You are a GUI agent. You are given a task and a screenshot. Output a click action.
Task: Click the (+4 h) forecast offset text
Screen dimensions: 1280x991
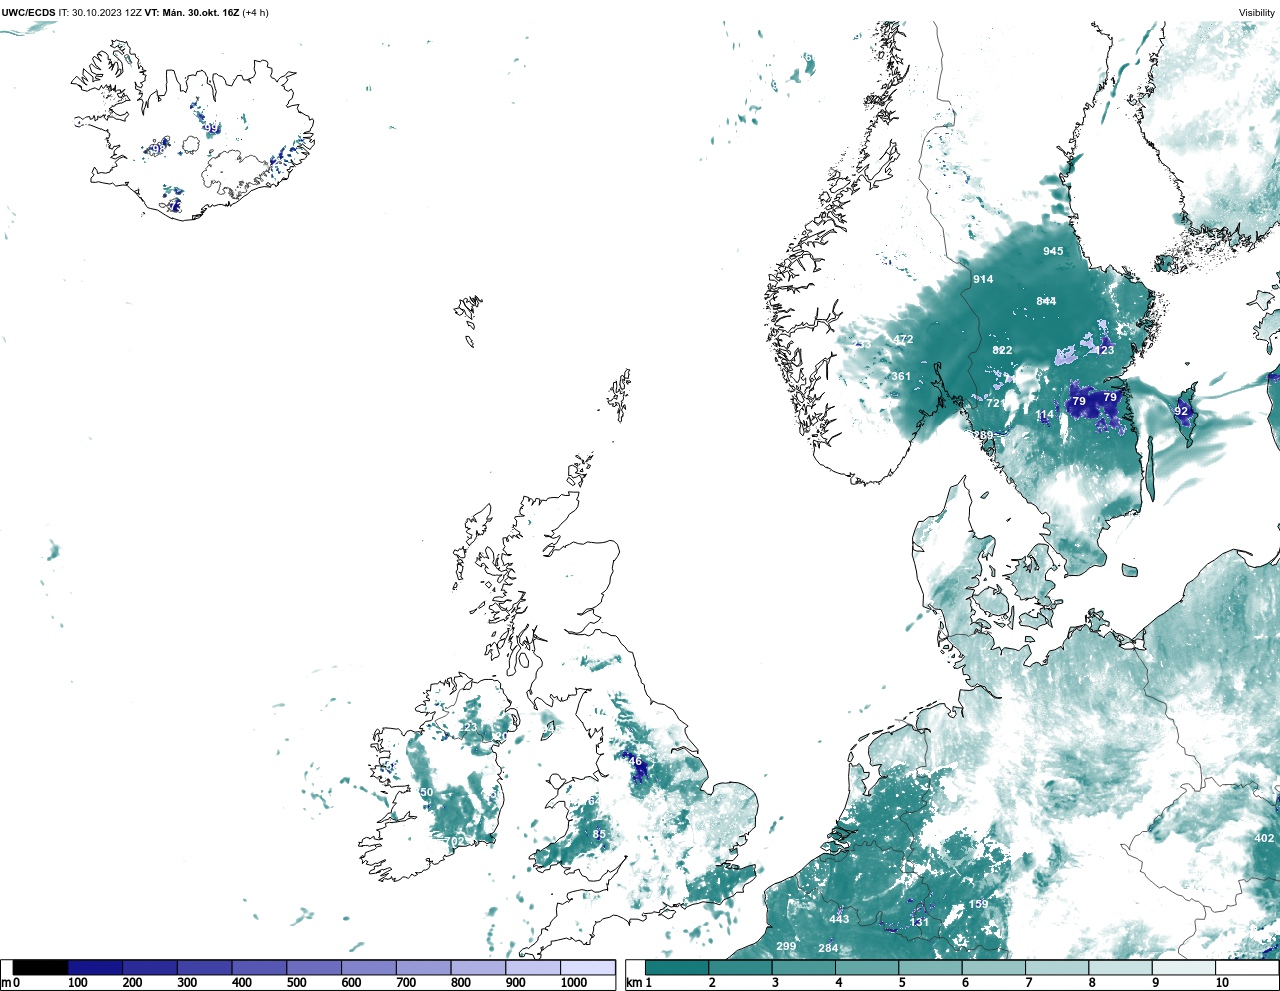coord(255,12)
